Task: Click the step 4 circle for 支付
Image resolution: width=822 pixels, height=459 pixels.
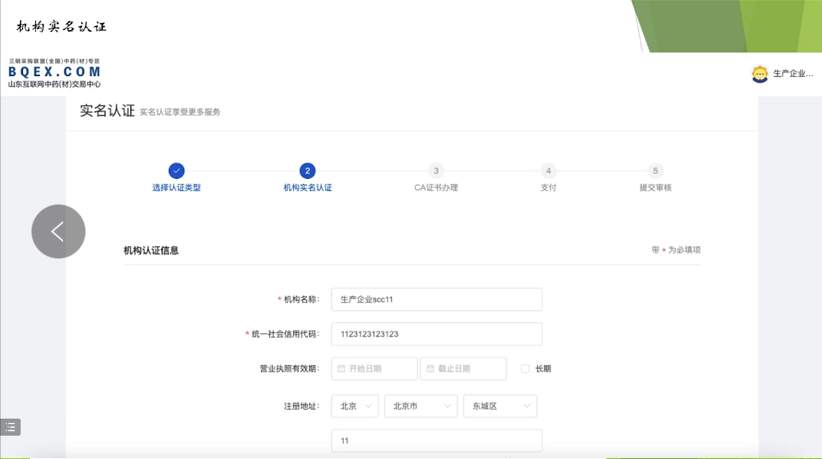Action: pos(548,171)
